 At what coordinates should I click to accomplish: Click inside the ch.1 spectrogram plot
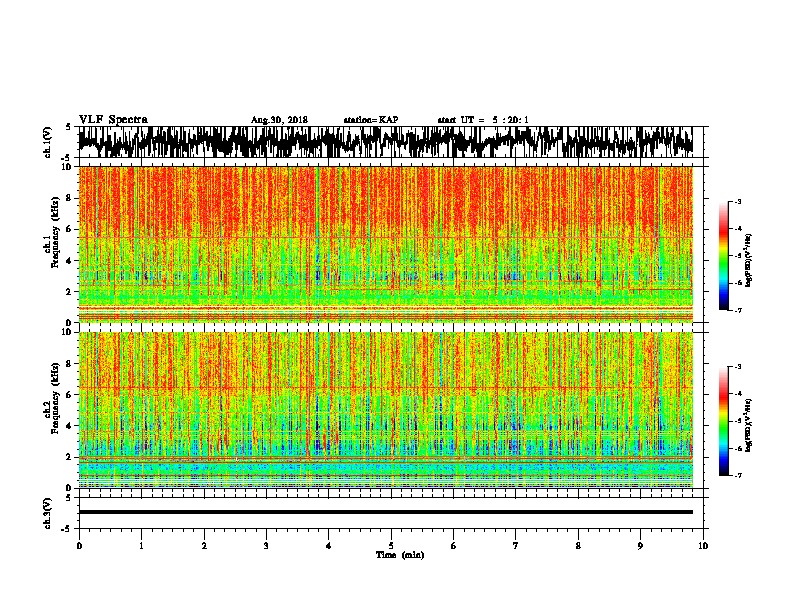[x=386, y=244]
